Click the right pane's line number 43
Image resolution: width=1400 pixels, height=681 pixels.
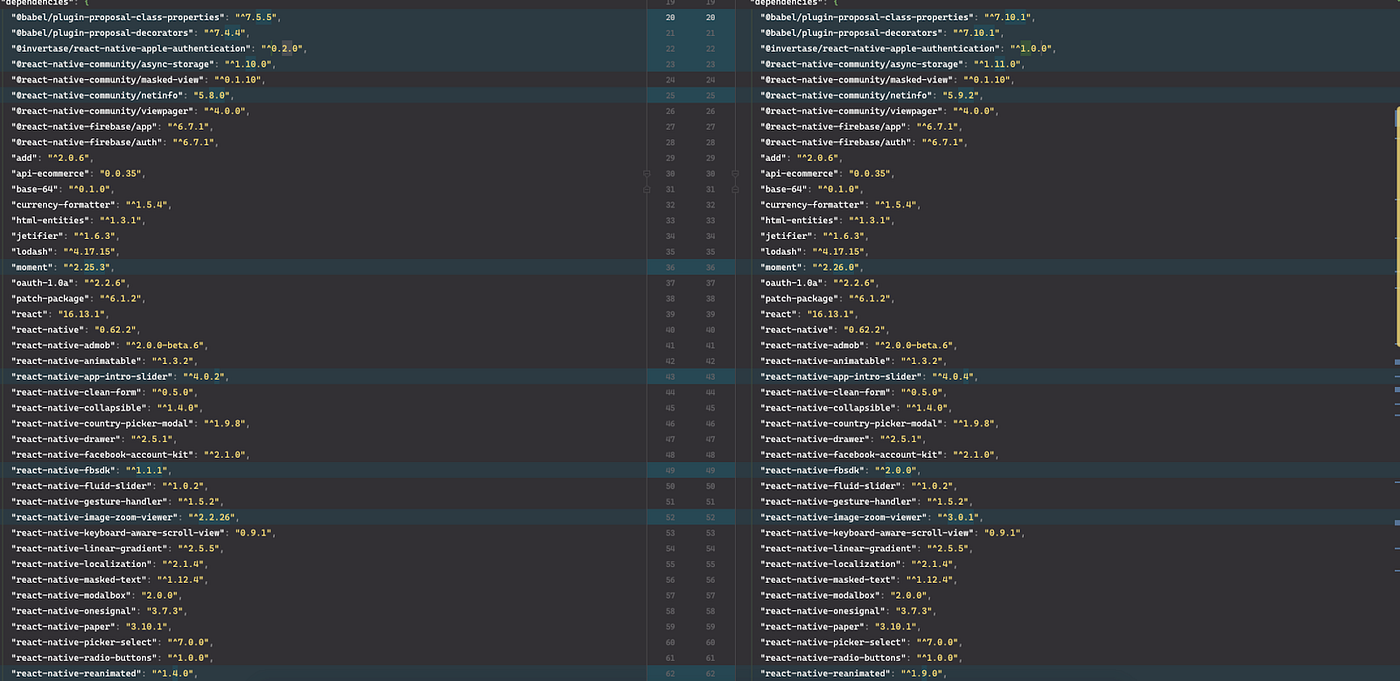coord(710,376)
